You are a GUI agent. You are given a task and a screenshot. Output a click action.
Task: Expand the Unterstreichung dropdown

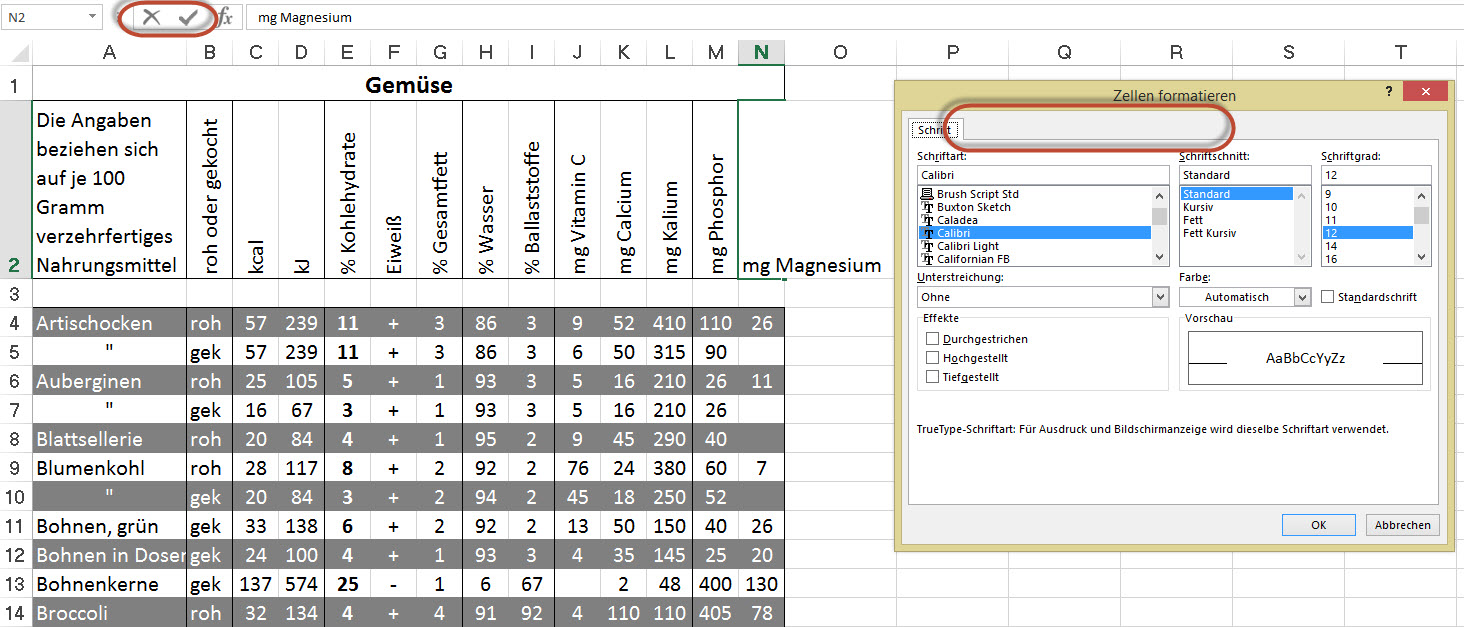coord(1160,297)
